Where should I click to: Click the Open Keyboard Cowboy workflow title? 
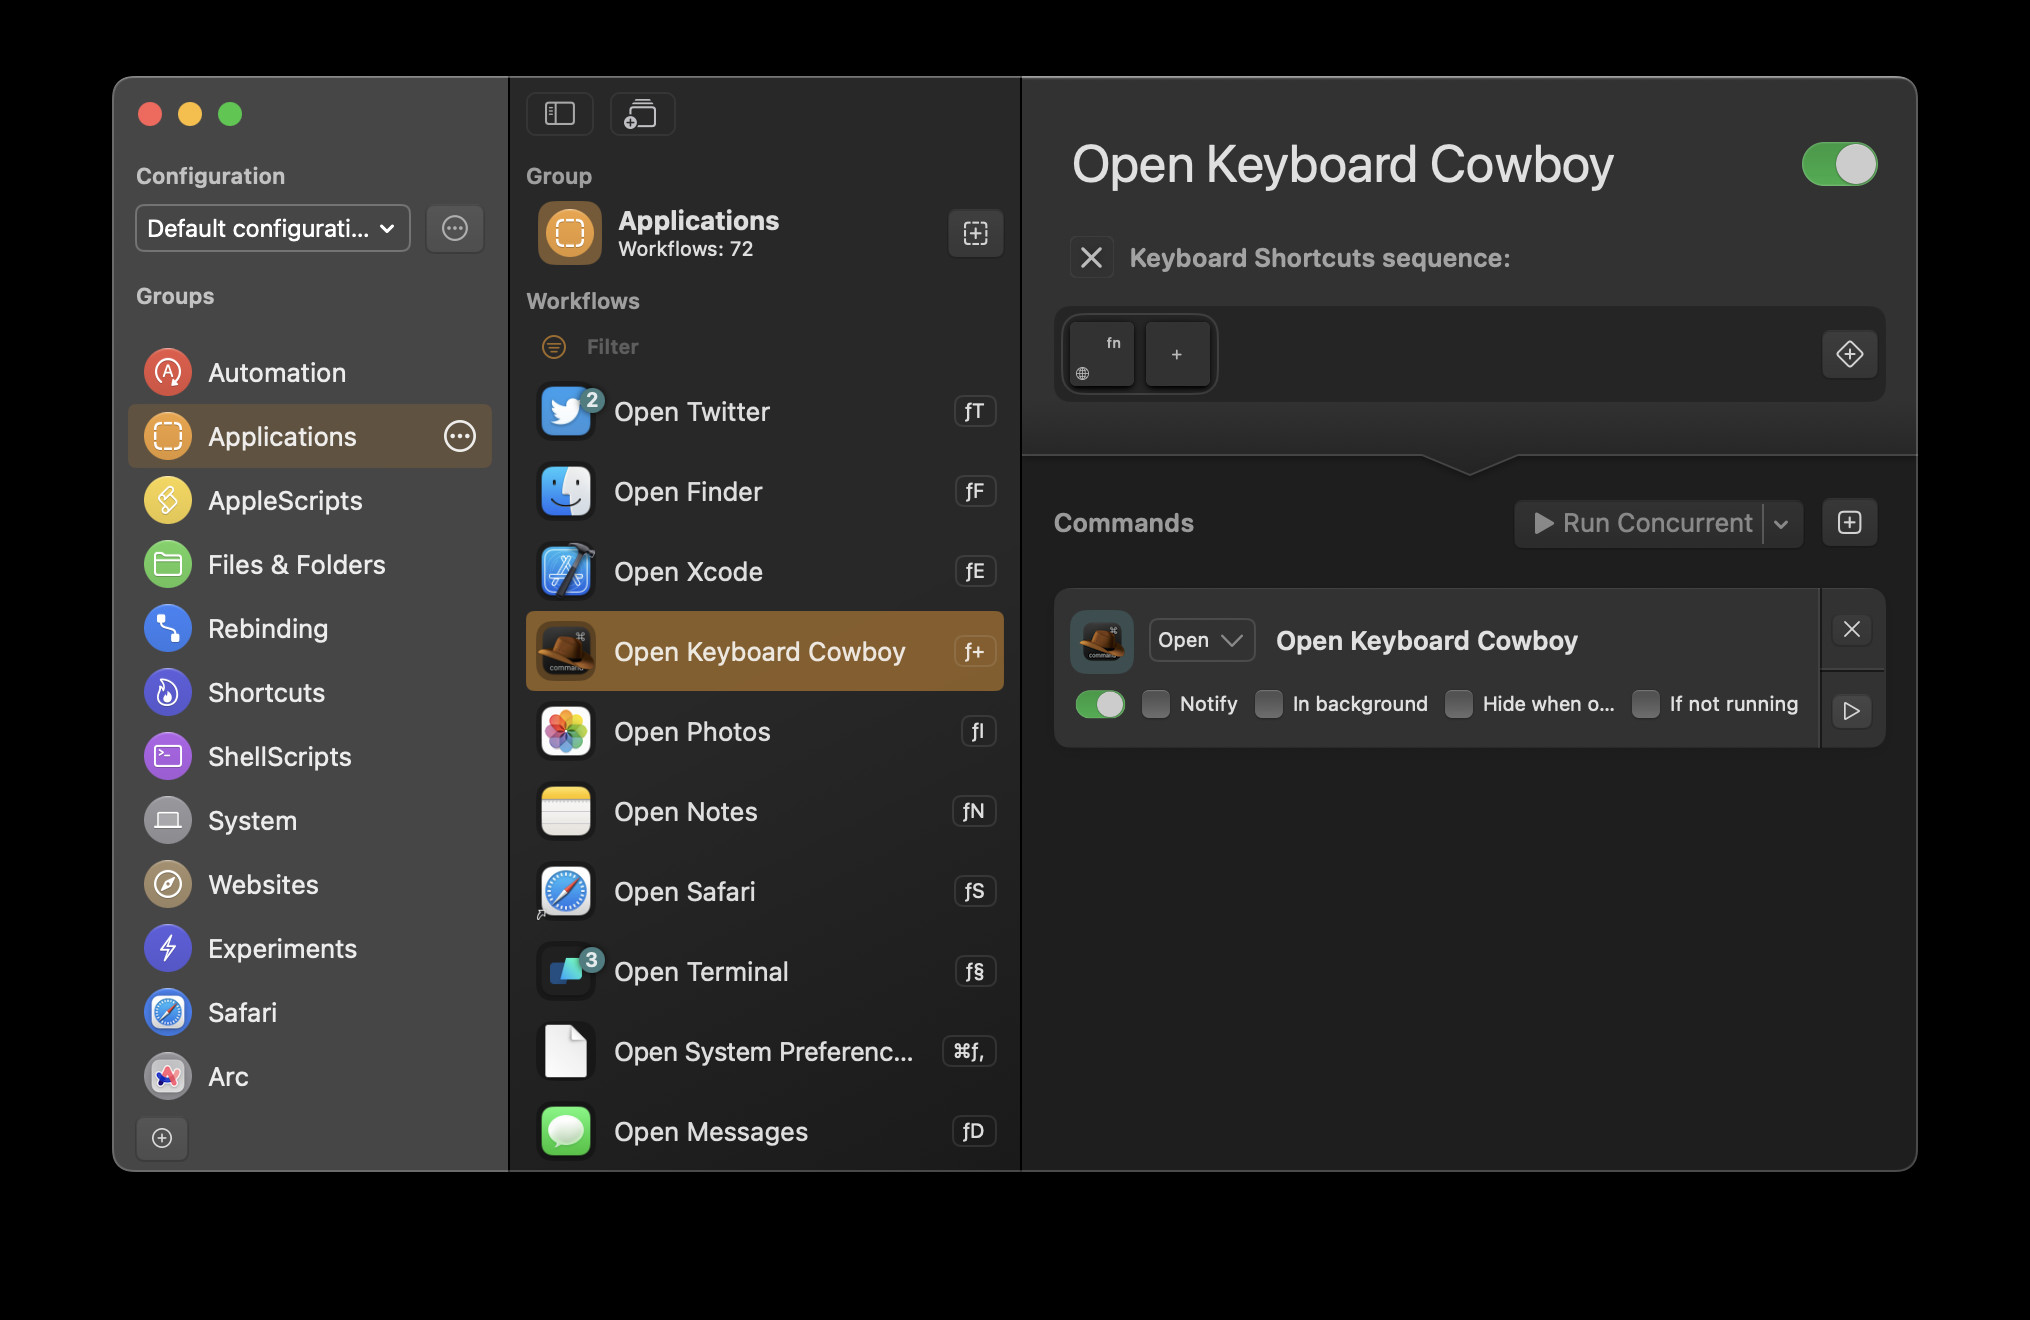click(1343, 165)
